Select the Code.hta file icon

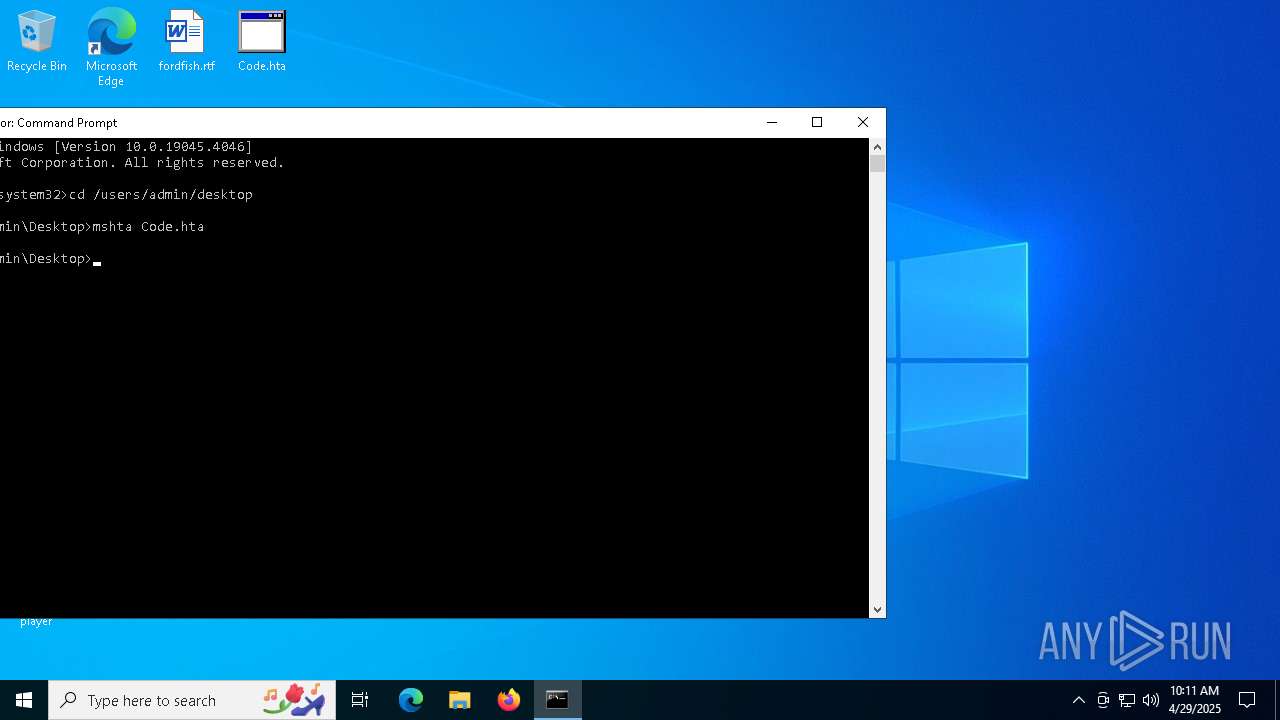262,41
